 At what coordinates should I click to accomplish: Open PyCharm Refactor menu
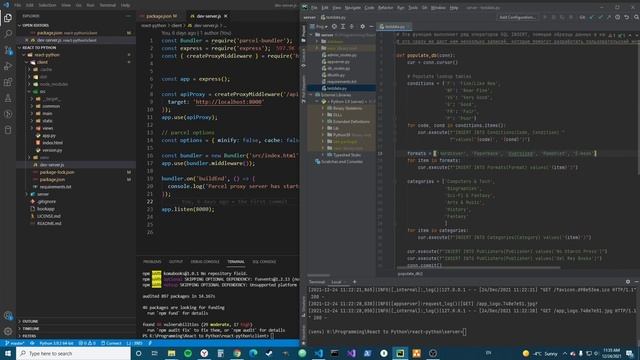coord(385,7)
